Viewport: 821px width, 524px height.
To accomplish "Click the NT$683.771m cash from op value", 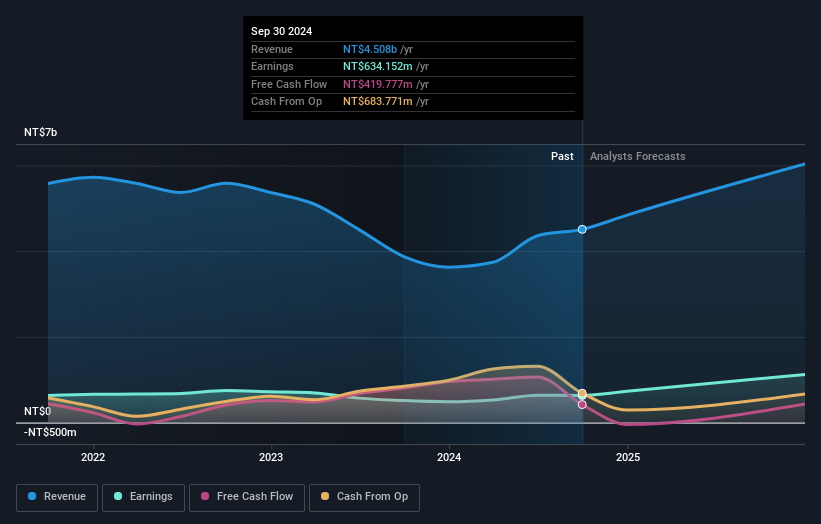I will (x=378, y=102).
